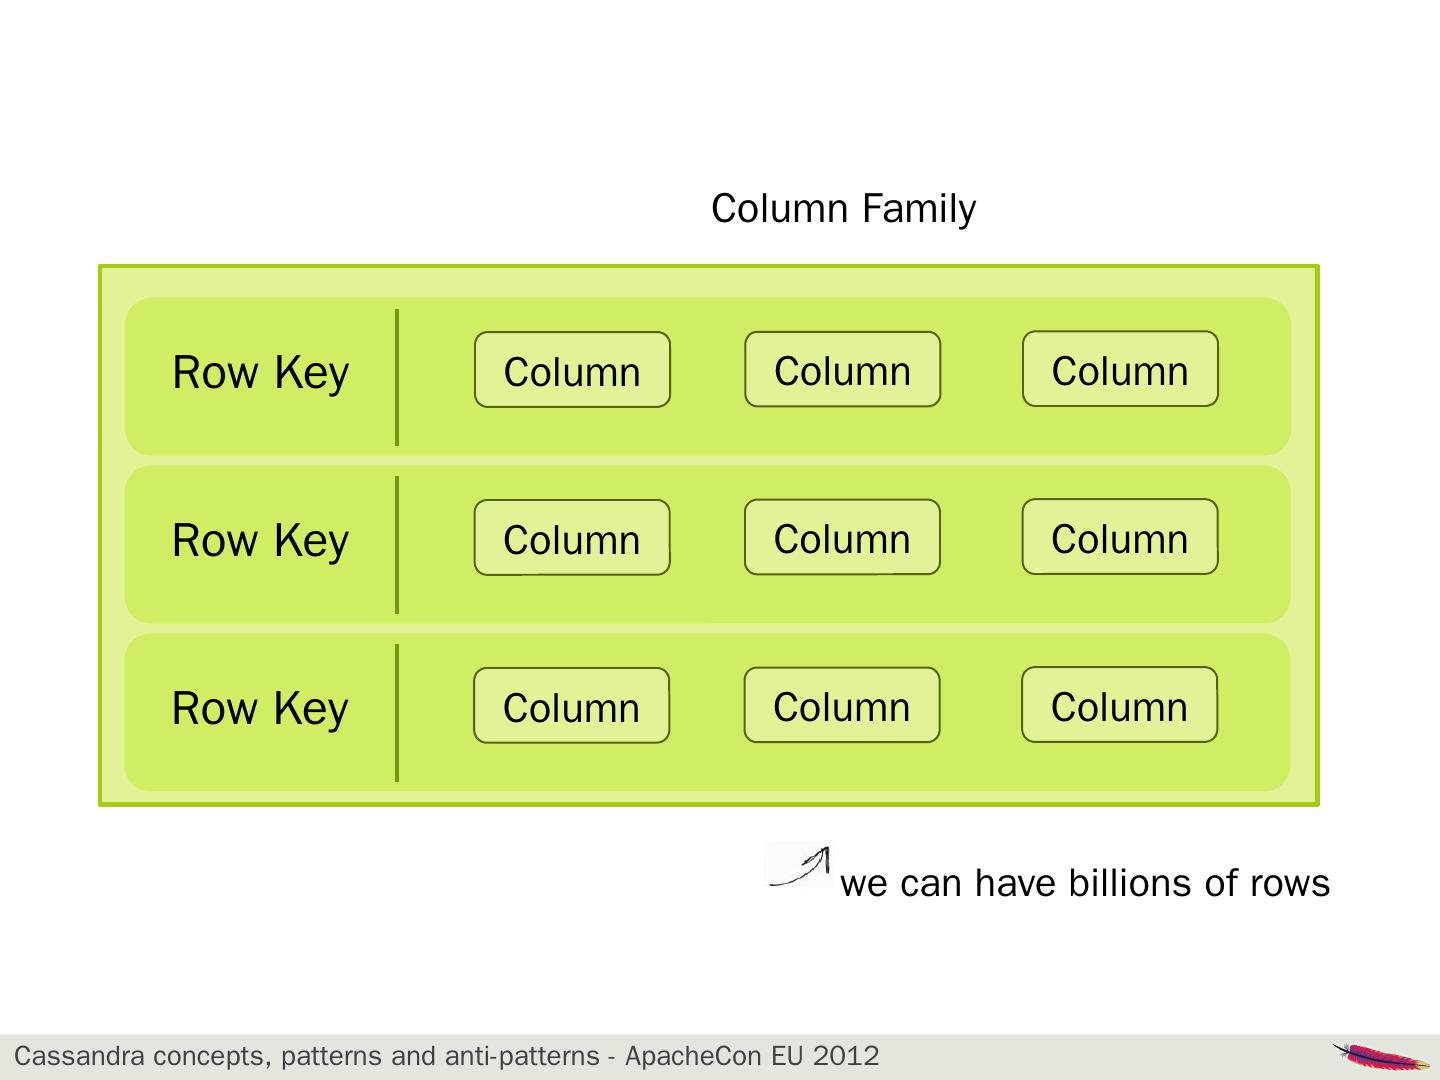
Task: Select the middle Column box in the bottom row
Action: (841, 705)
